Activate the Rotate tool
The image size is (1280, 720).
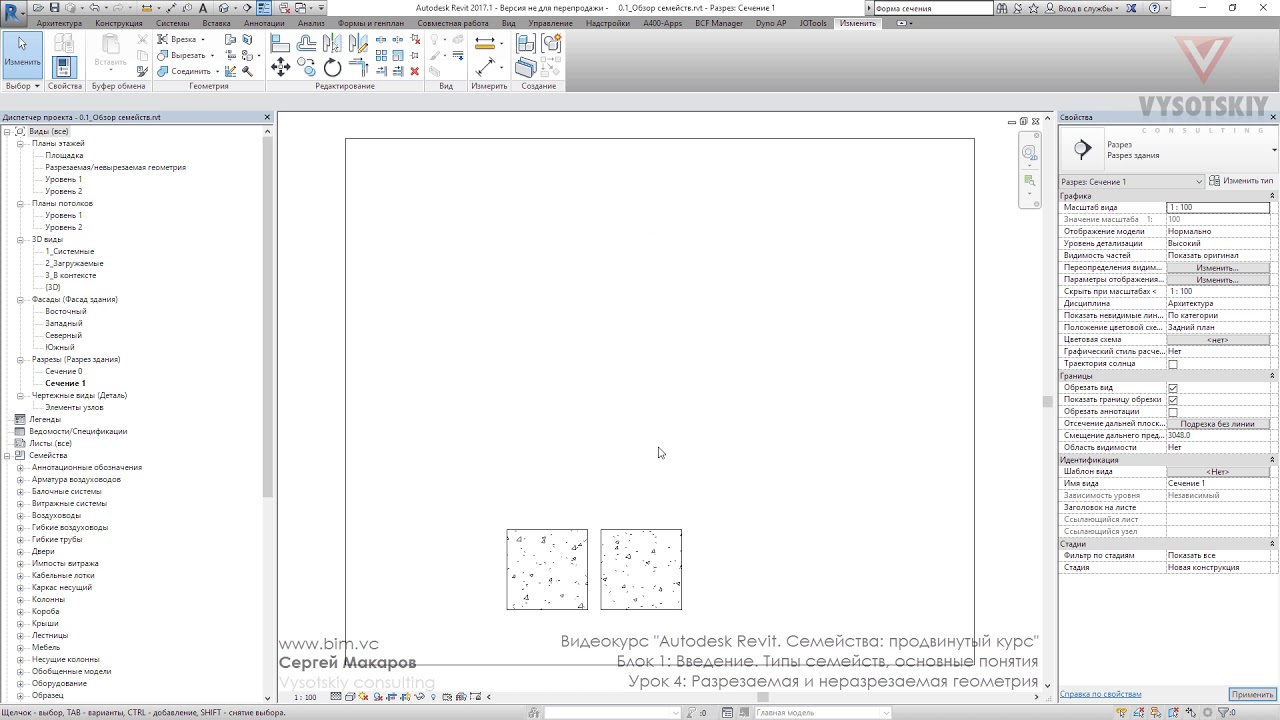332,67
